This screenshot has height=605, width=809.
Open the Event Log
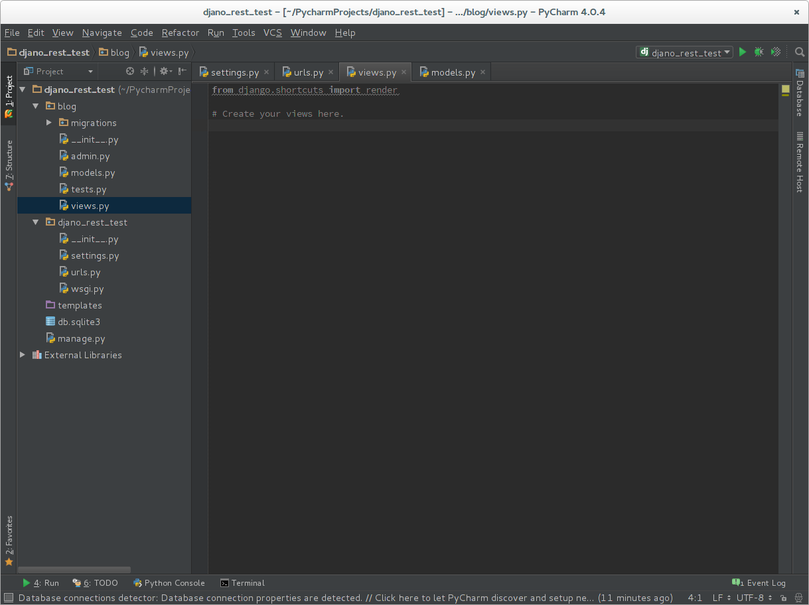click(x=758, y=583)
